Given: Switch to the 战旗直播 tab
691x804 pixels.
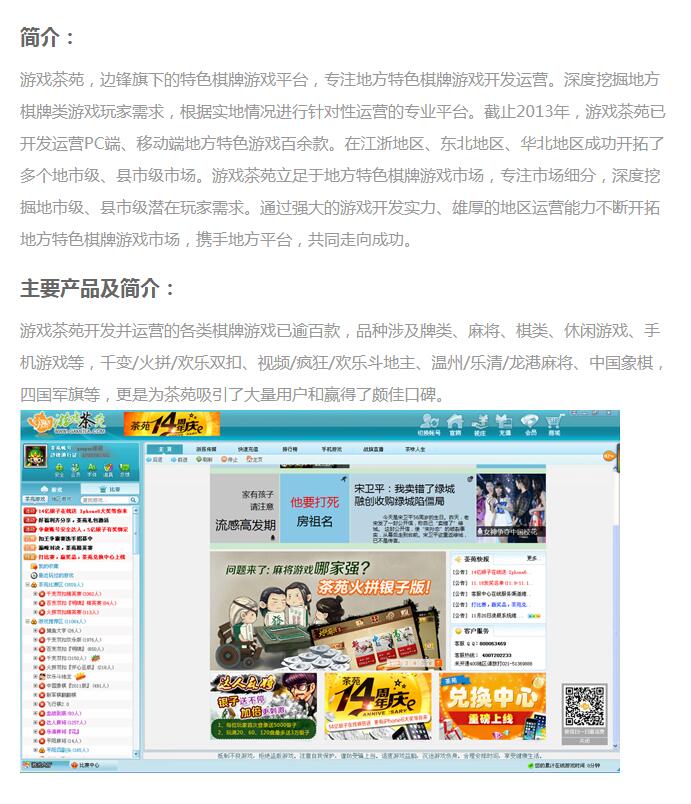Looking at the screenshot, I should 373,449.
